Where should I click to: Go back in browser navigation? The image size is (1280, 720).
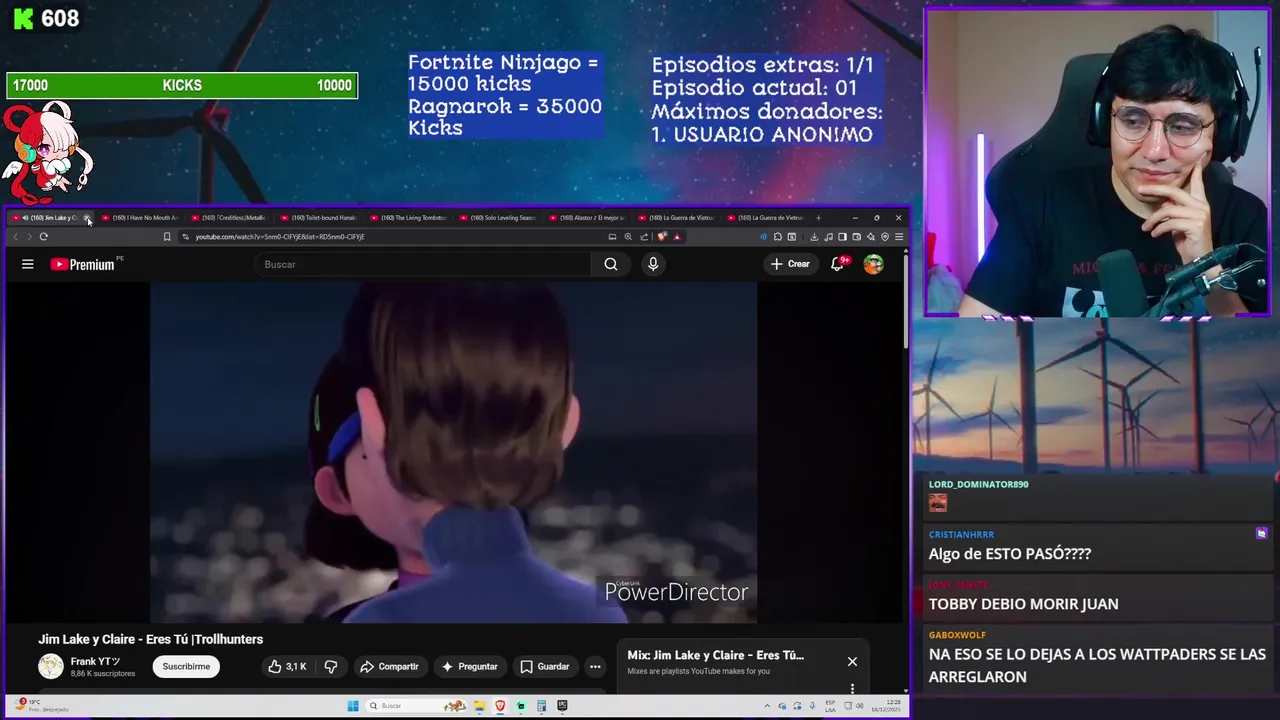coord(15,237)
